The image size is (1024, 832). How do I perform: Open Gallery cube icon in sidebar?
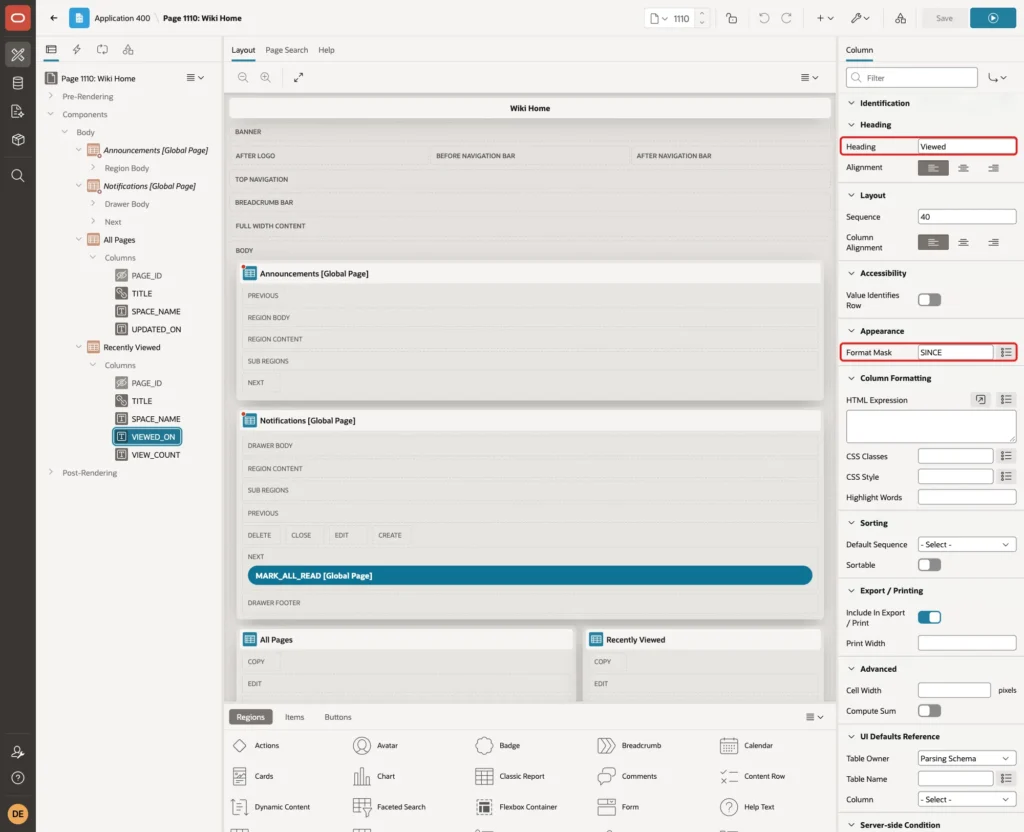point(18,139)
